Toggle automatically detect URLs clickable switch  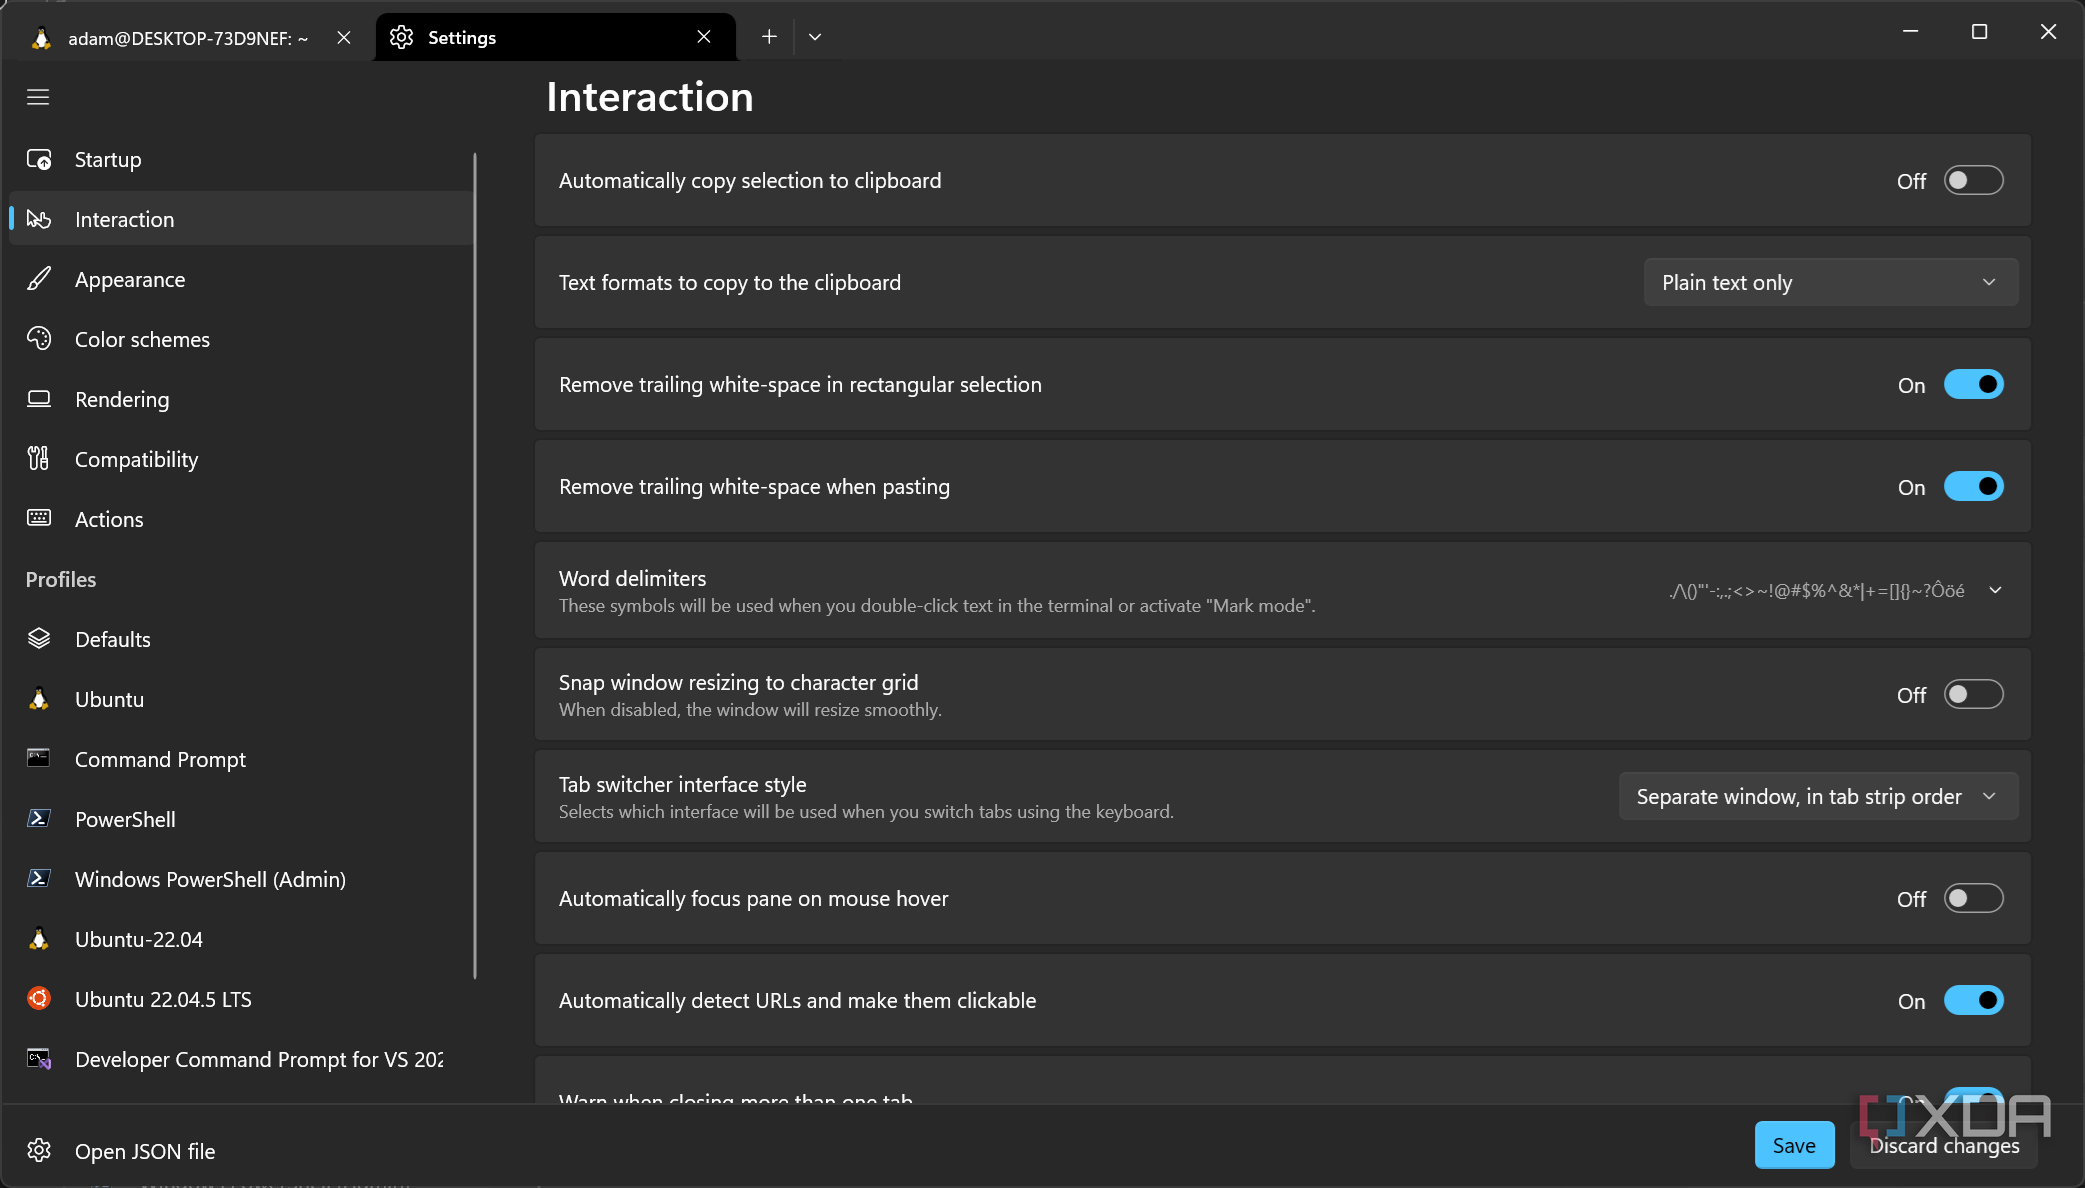click(1973, 1001)
